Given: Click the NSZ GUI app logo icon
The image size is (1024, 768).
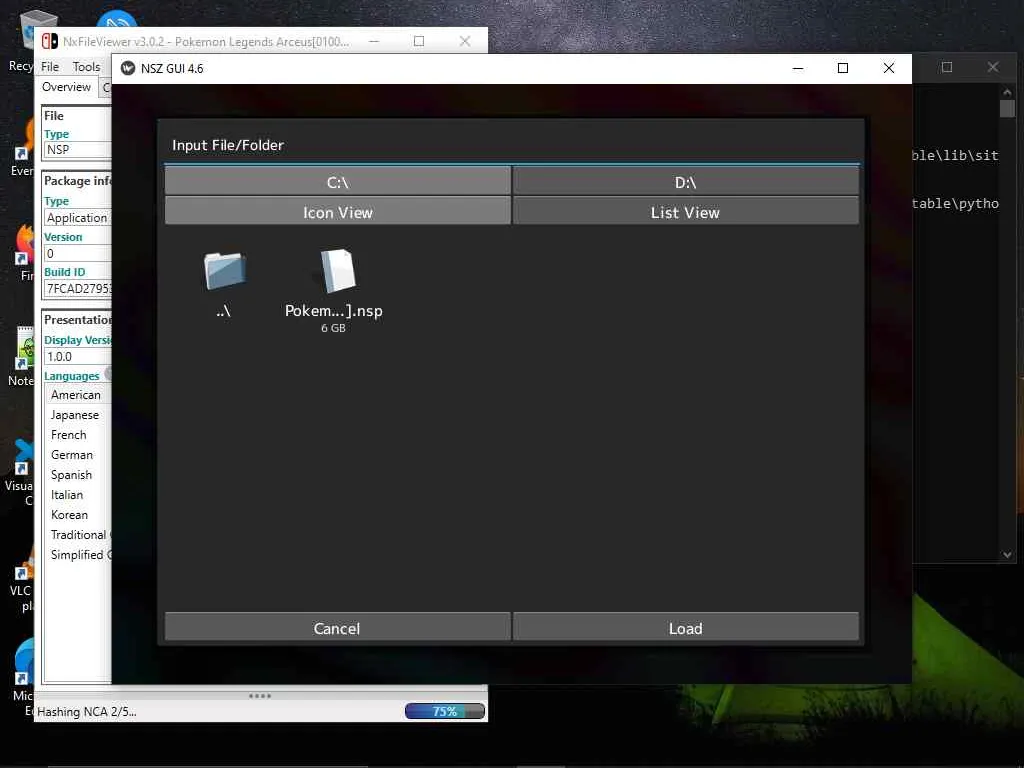Looking at the screenshot, I should coord(128,68).
